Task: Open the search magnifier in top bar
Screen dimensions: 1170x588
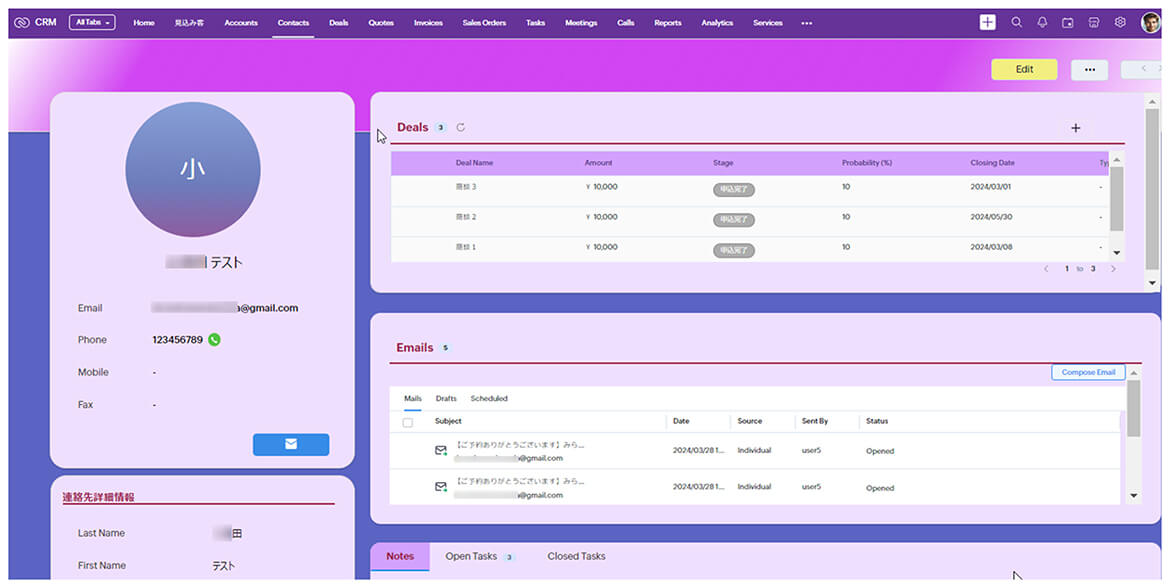Action: click(1016, 22)
